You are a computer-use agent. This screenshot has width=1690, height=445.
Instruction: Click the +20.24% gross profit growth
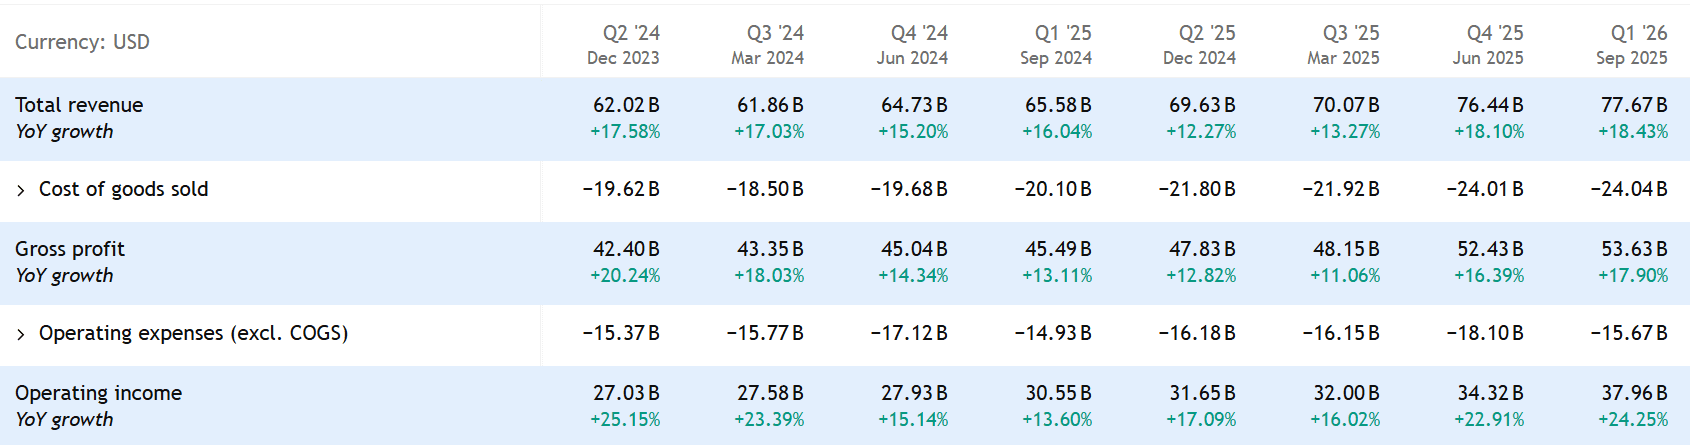coord(625,276)
